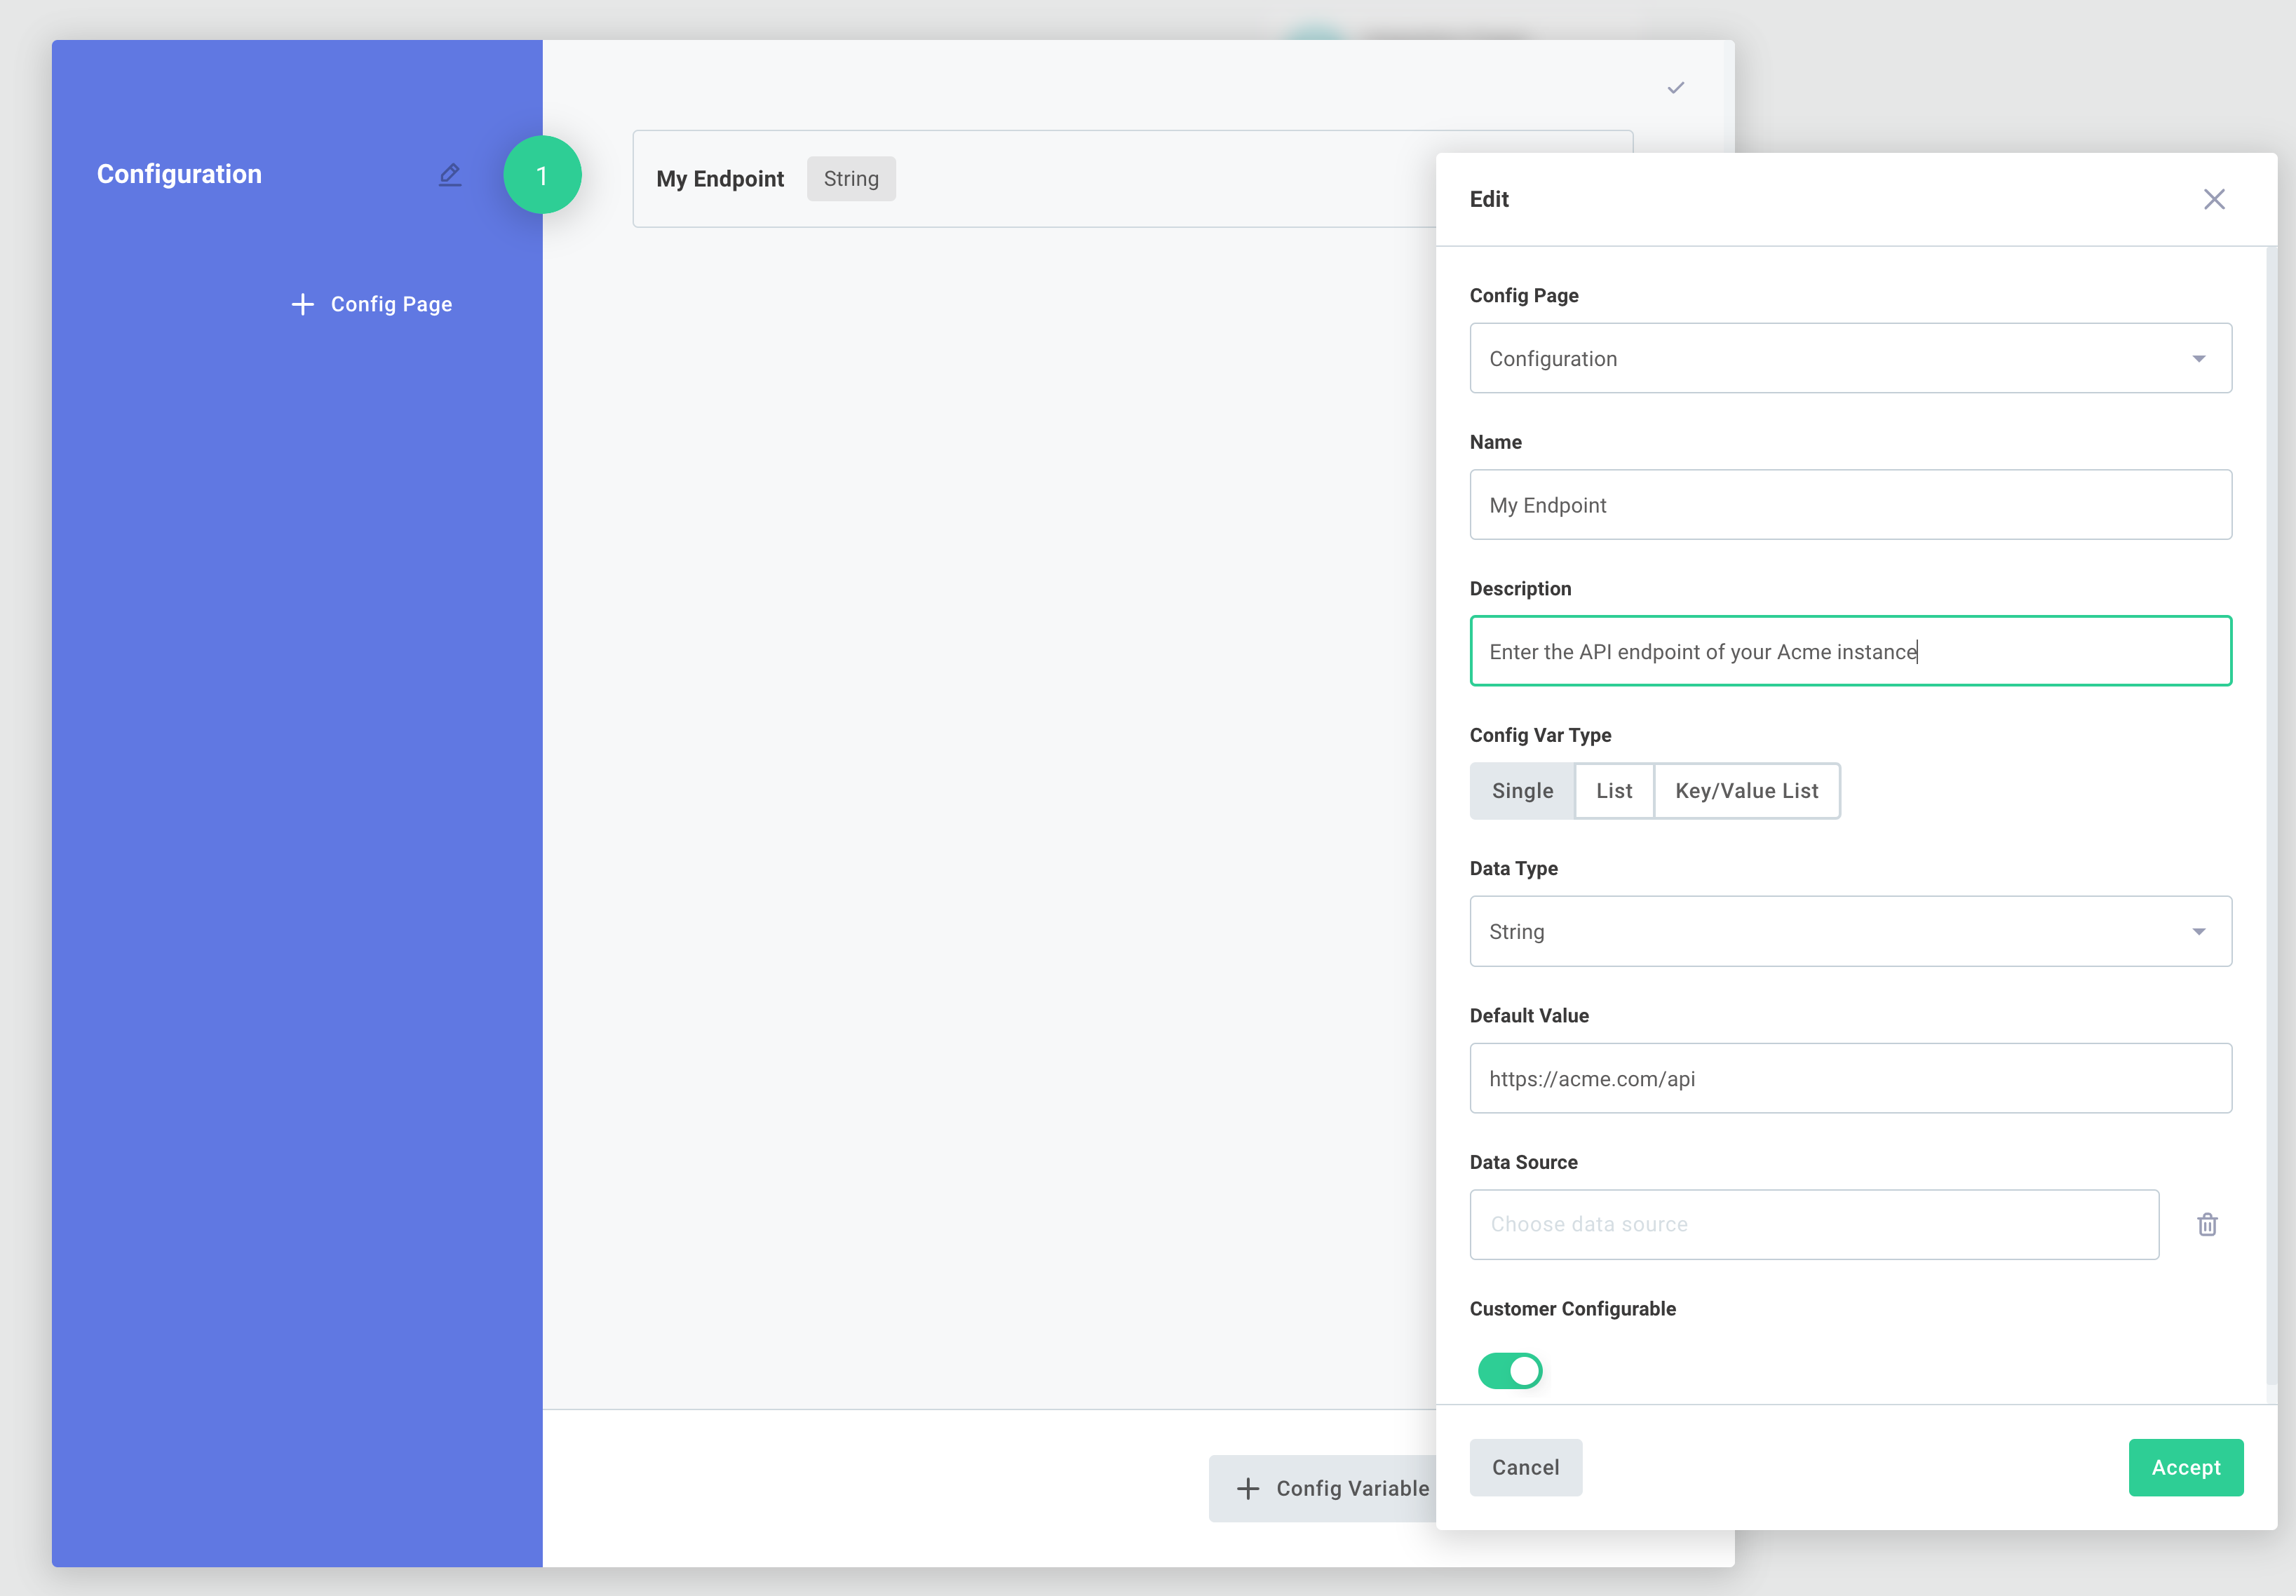Click the Default Value field with https://acme.com/api

1849,1078
